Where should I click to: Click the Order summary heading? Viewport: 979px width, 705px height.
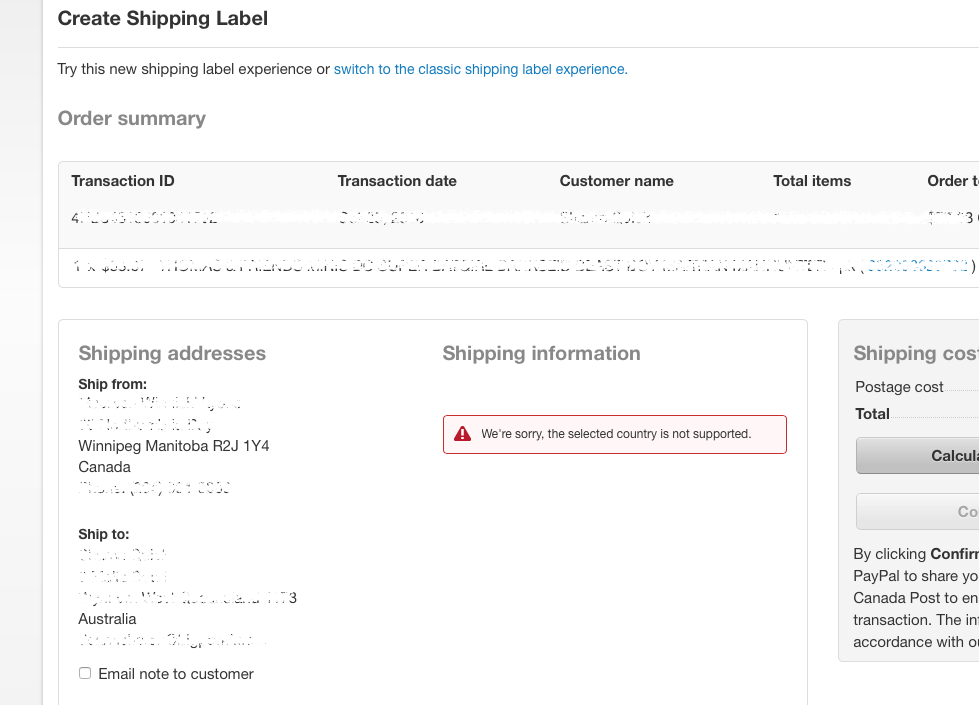point(132,118)
